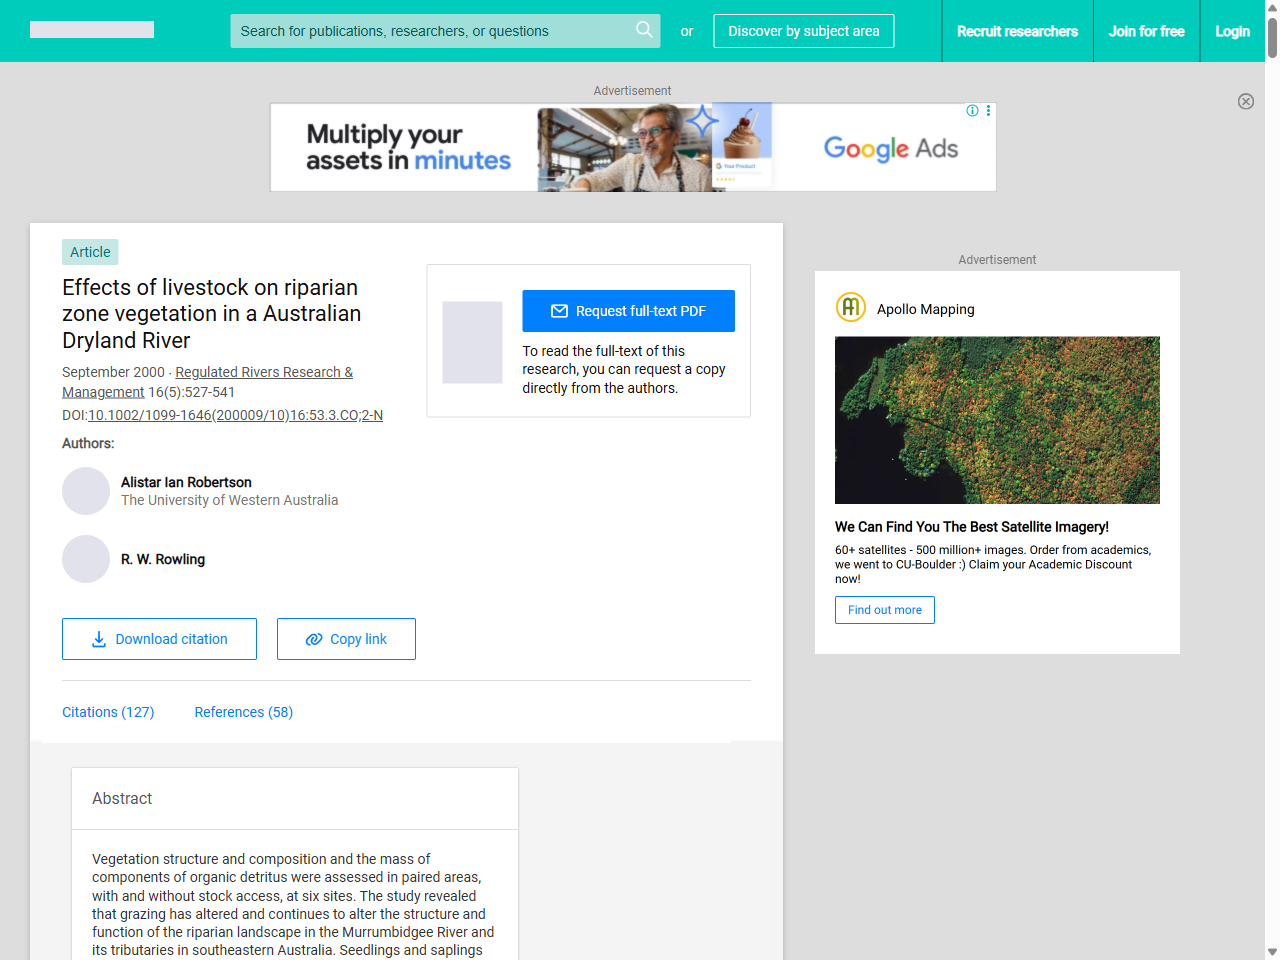Screen dimensions: 1280x960
Task: Open the ad options three-dot menu
Action: (x=989, y=111)
